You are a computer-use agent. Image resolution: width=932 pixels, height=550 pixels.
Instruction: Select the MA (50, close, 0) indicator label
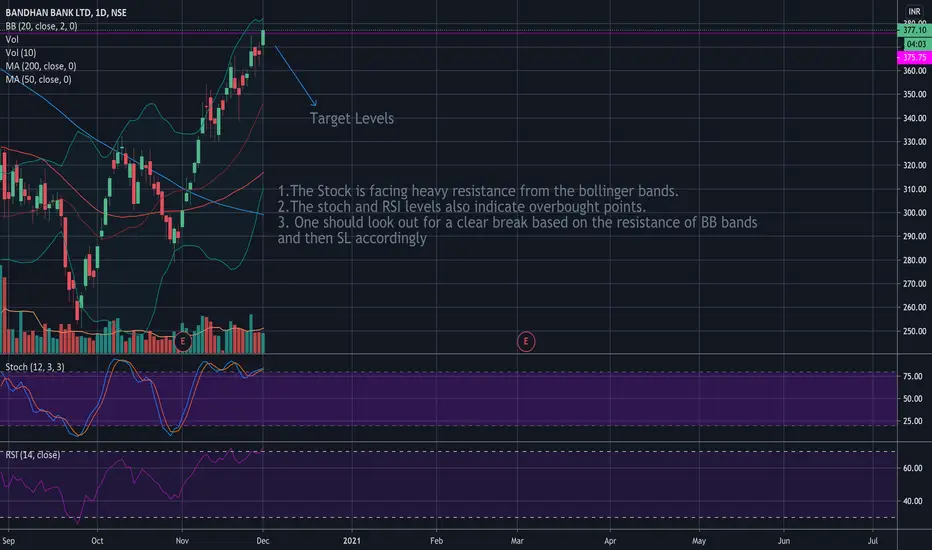38,79
